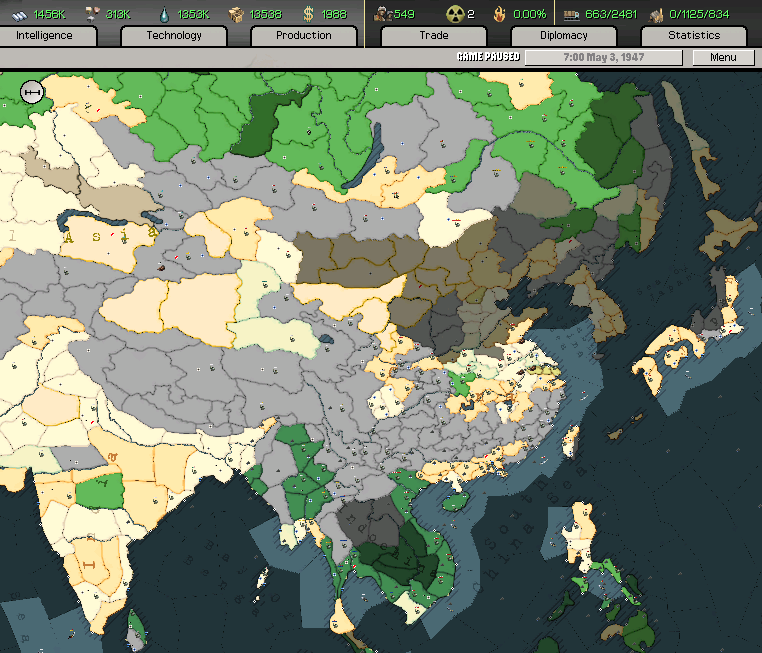This screenshot has height=653, width=762.
Task: Select the Diplomacy tab
Action: point(563,36)
